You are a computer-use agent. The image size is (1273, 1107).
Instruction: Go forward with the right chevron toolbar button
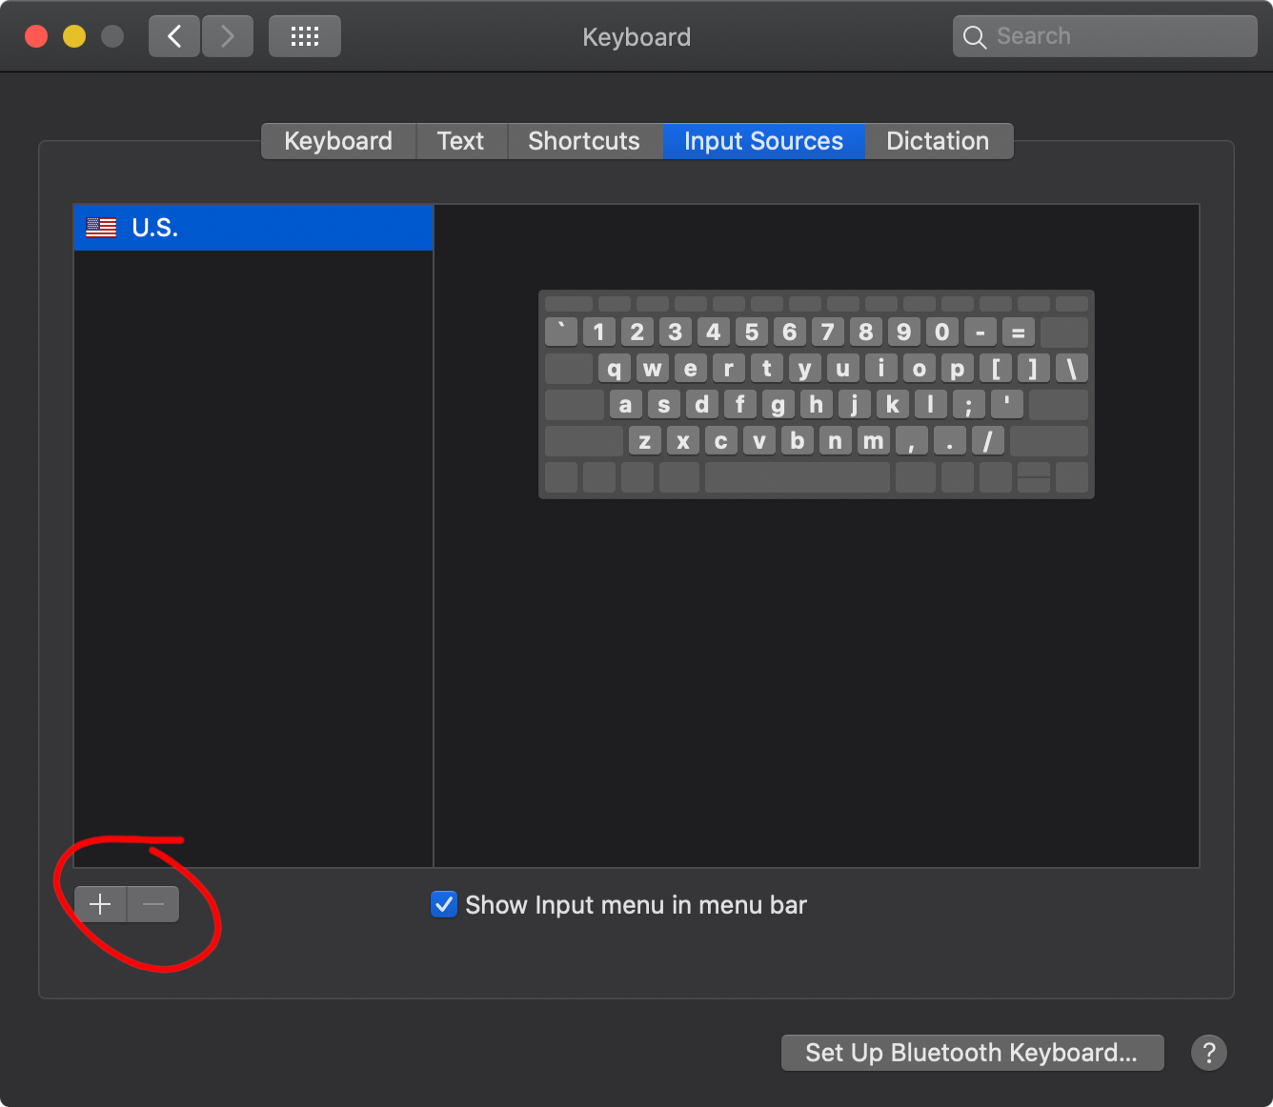coord(227,37)
